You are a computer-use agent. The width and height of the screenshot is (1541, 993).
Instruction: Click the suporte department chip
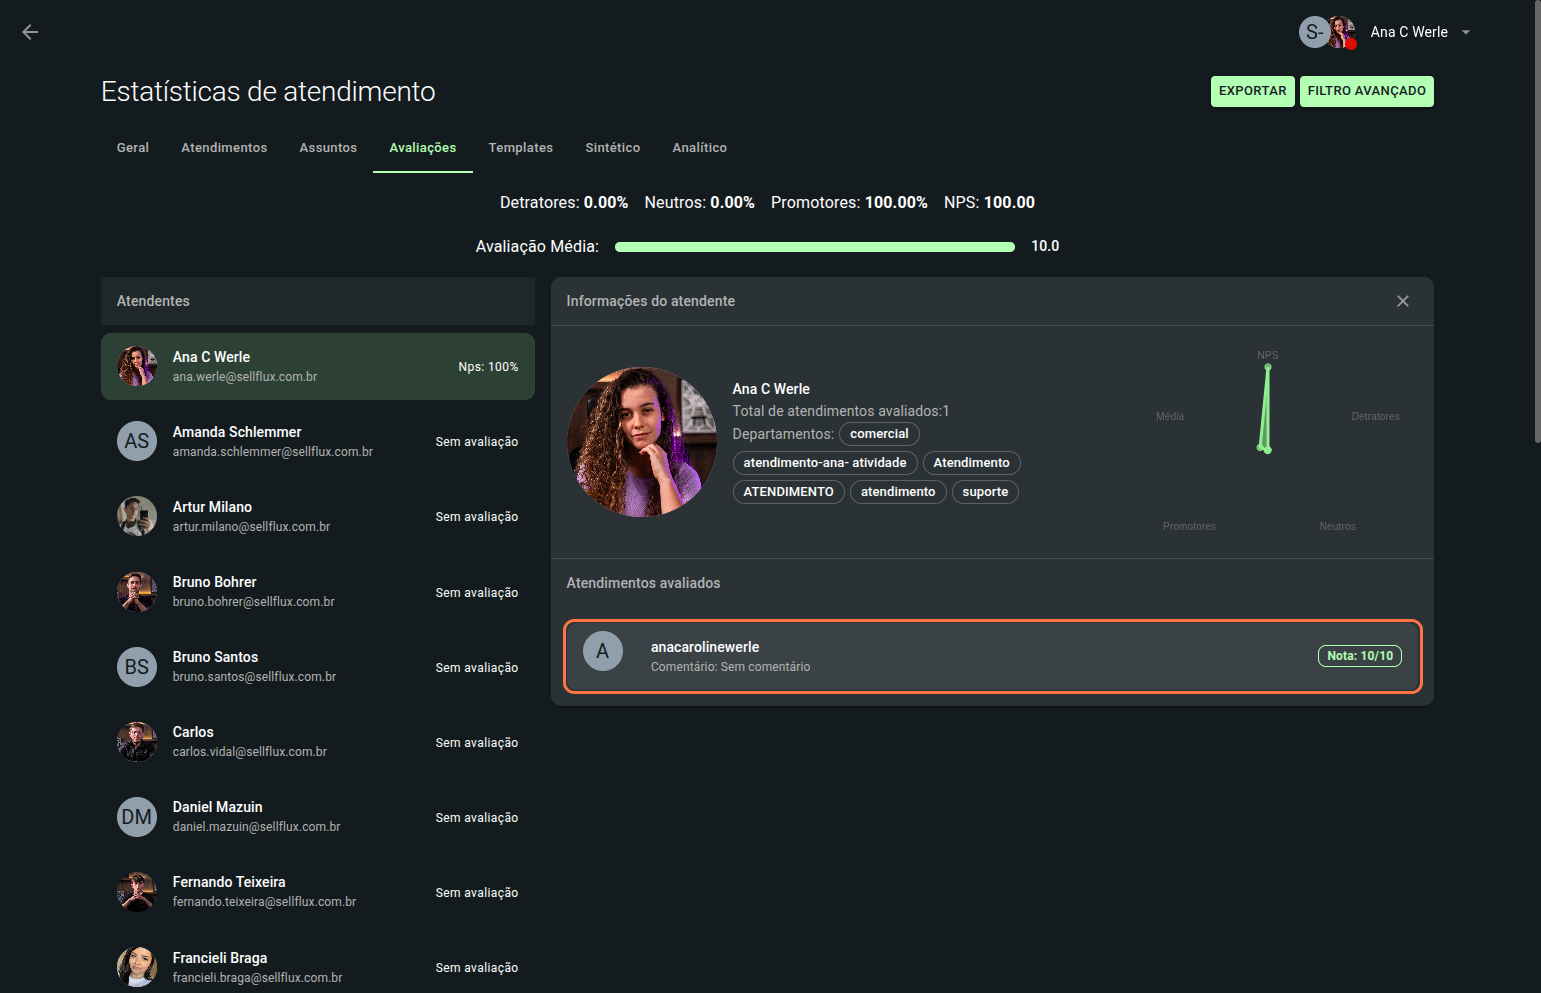[x=984, y=492]
